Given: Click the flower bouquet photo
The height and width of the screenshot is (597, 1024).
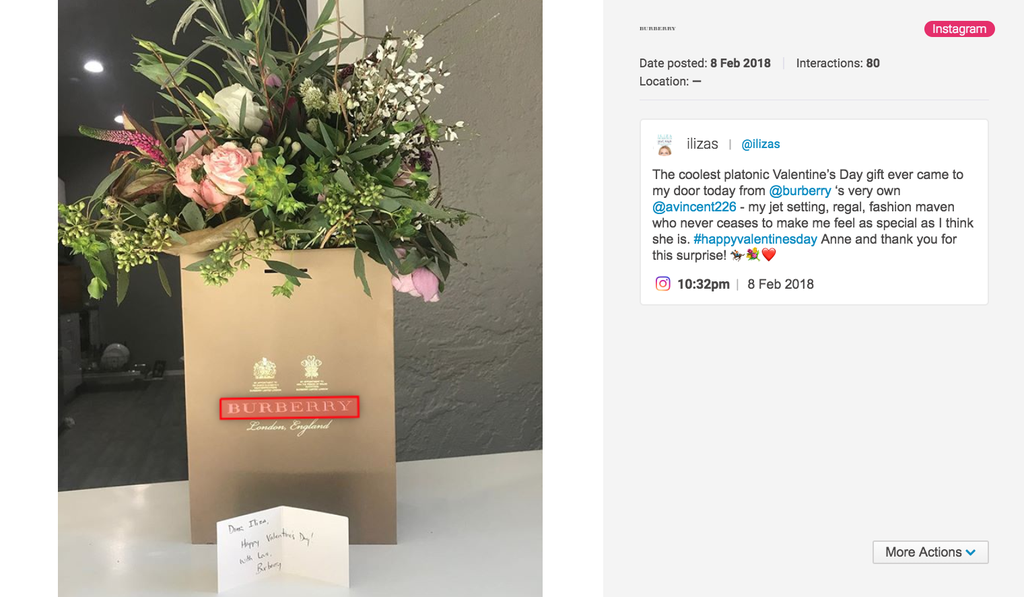Looking at the screenshot, I should (x=300, y=298).
